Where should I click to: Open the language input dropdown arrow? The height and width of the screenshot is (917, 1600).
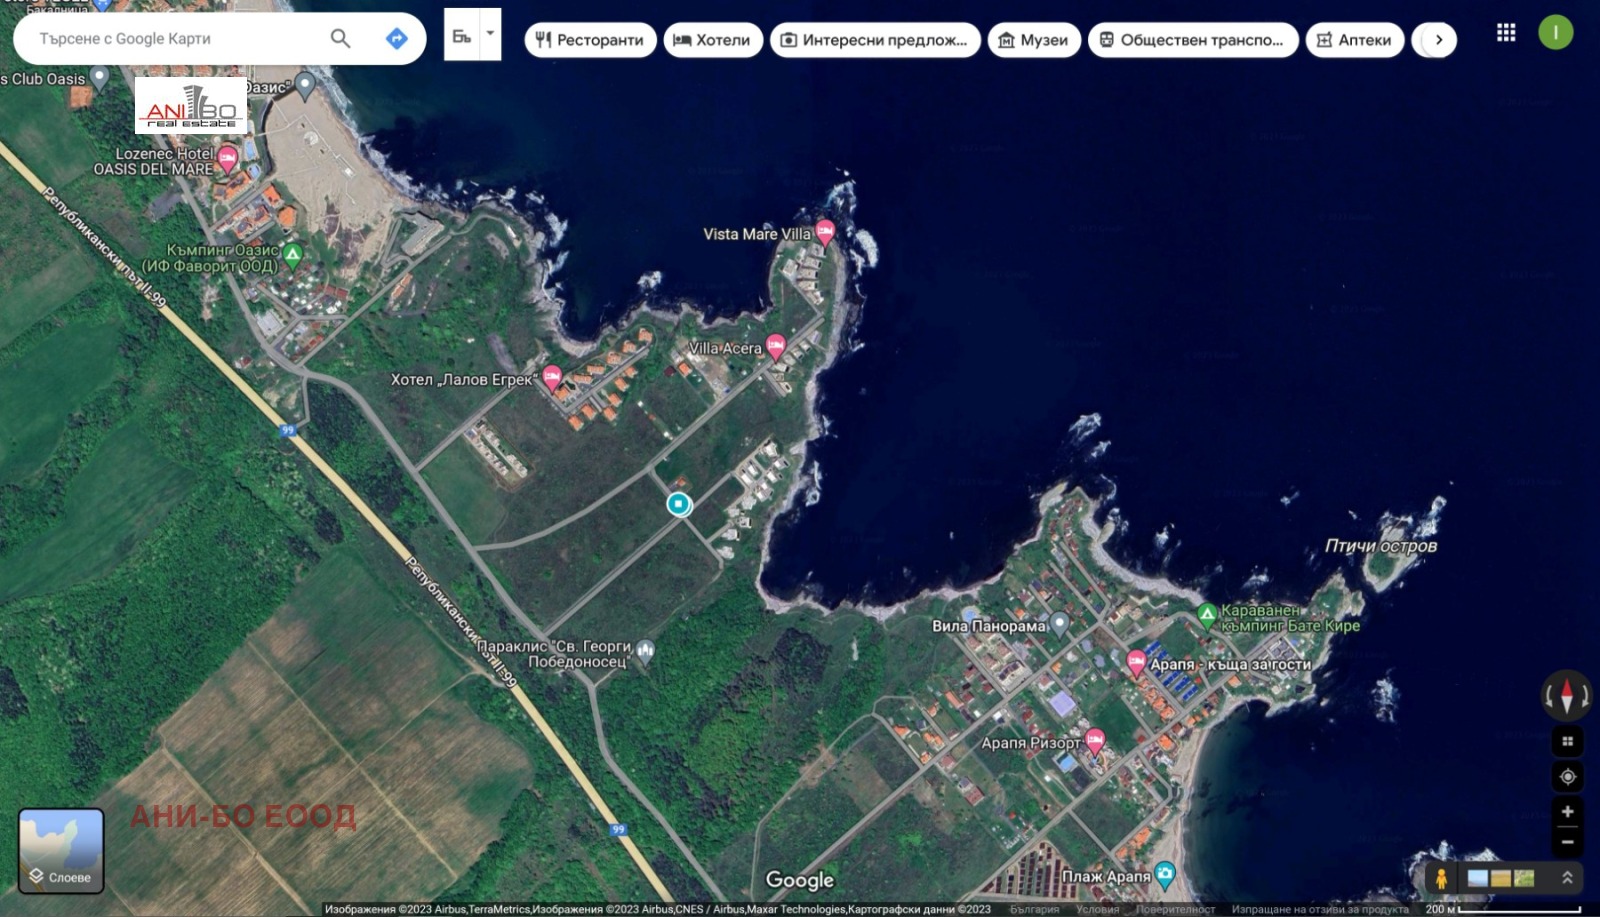click(x=490, y=34)
